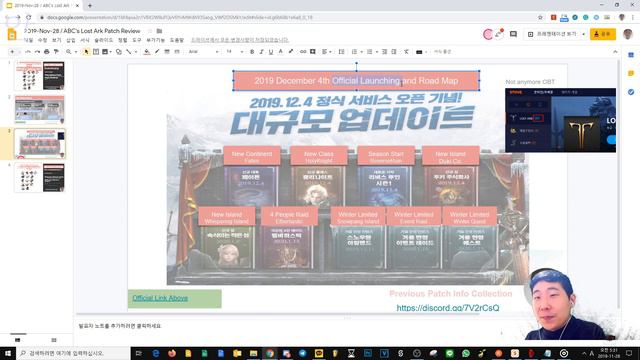Open the text alignment dropdown

[x=326, y=52]
